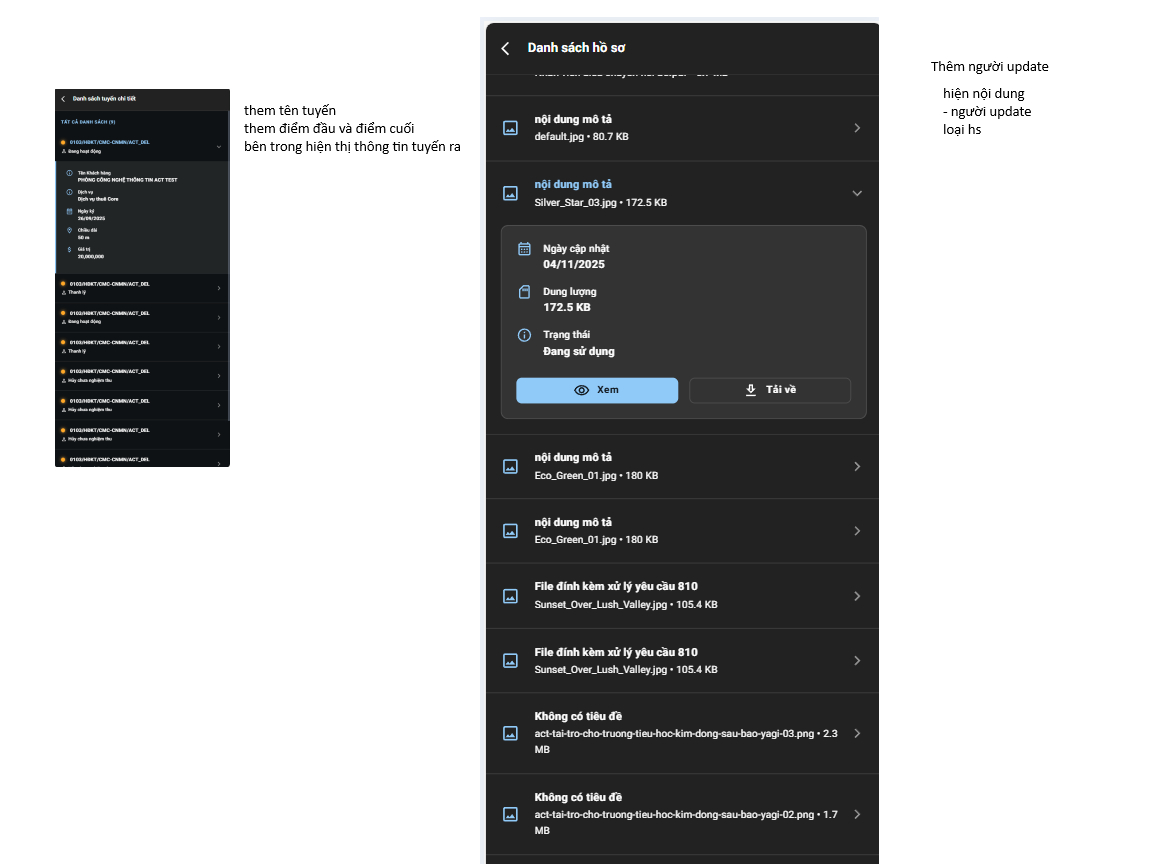Click image icon of Silver_Star_03.jpg row
Image resolution: width=1152 pixels, height=864 pixels.
click(510, 193)
